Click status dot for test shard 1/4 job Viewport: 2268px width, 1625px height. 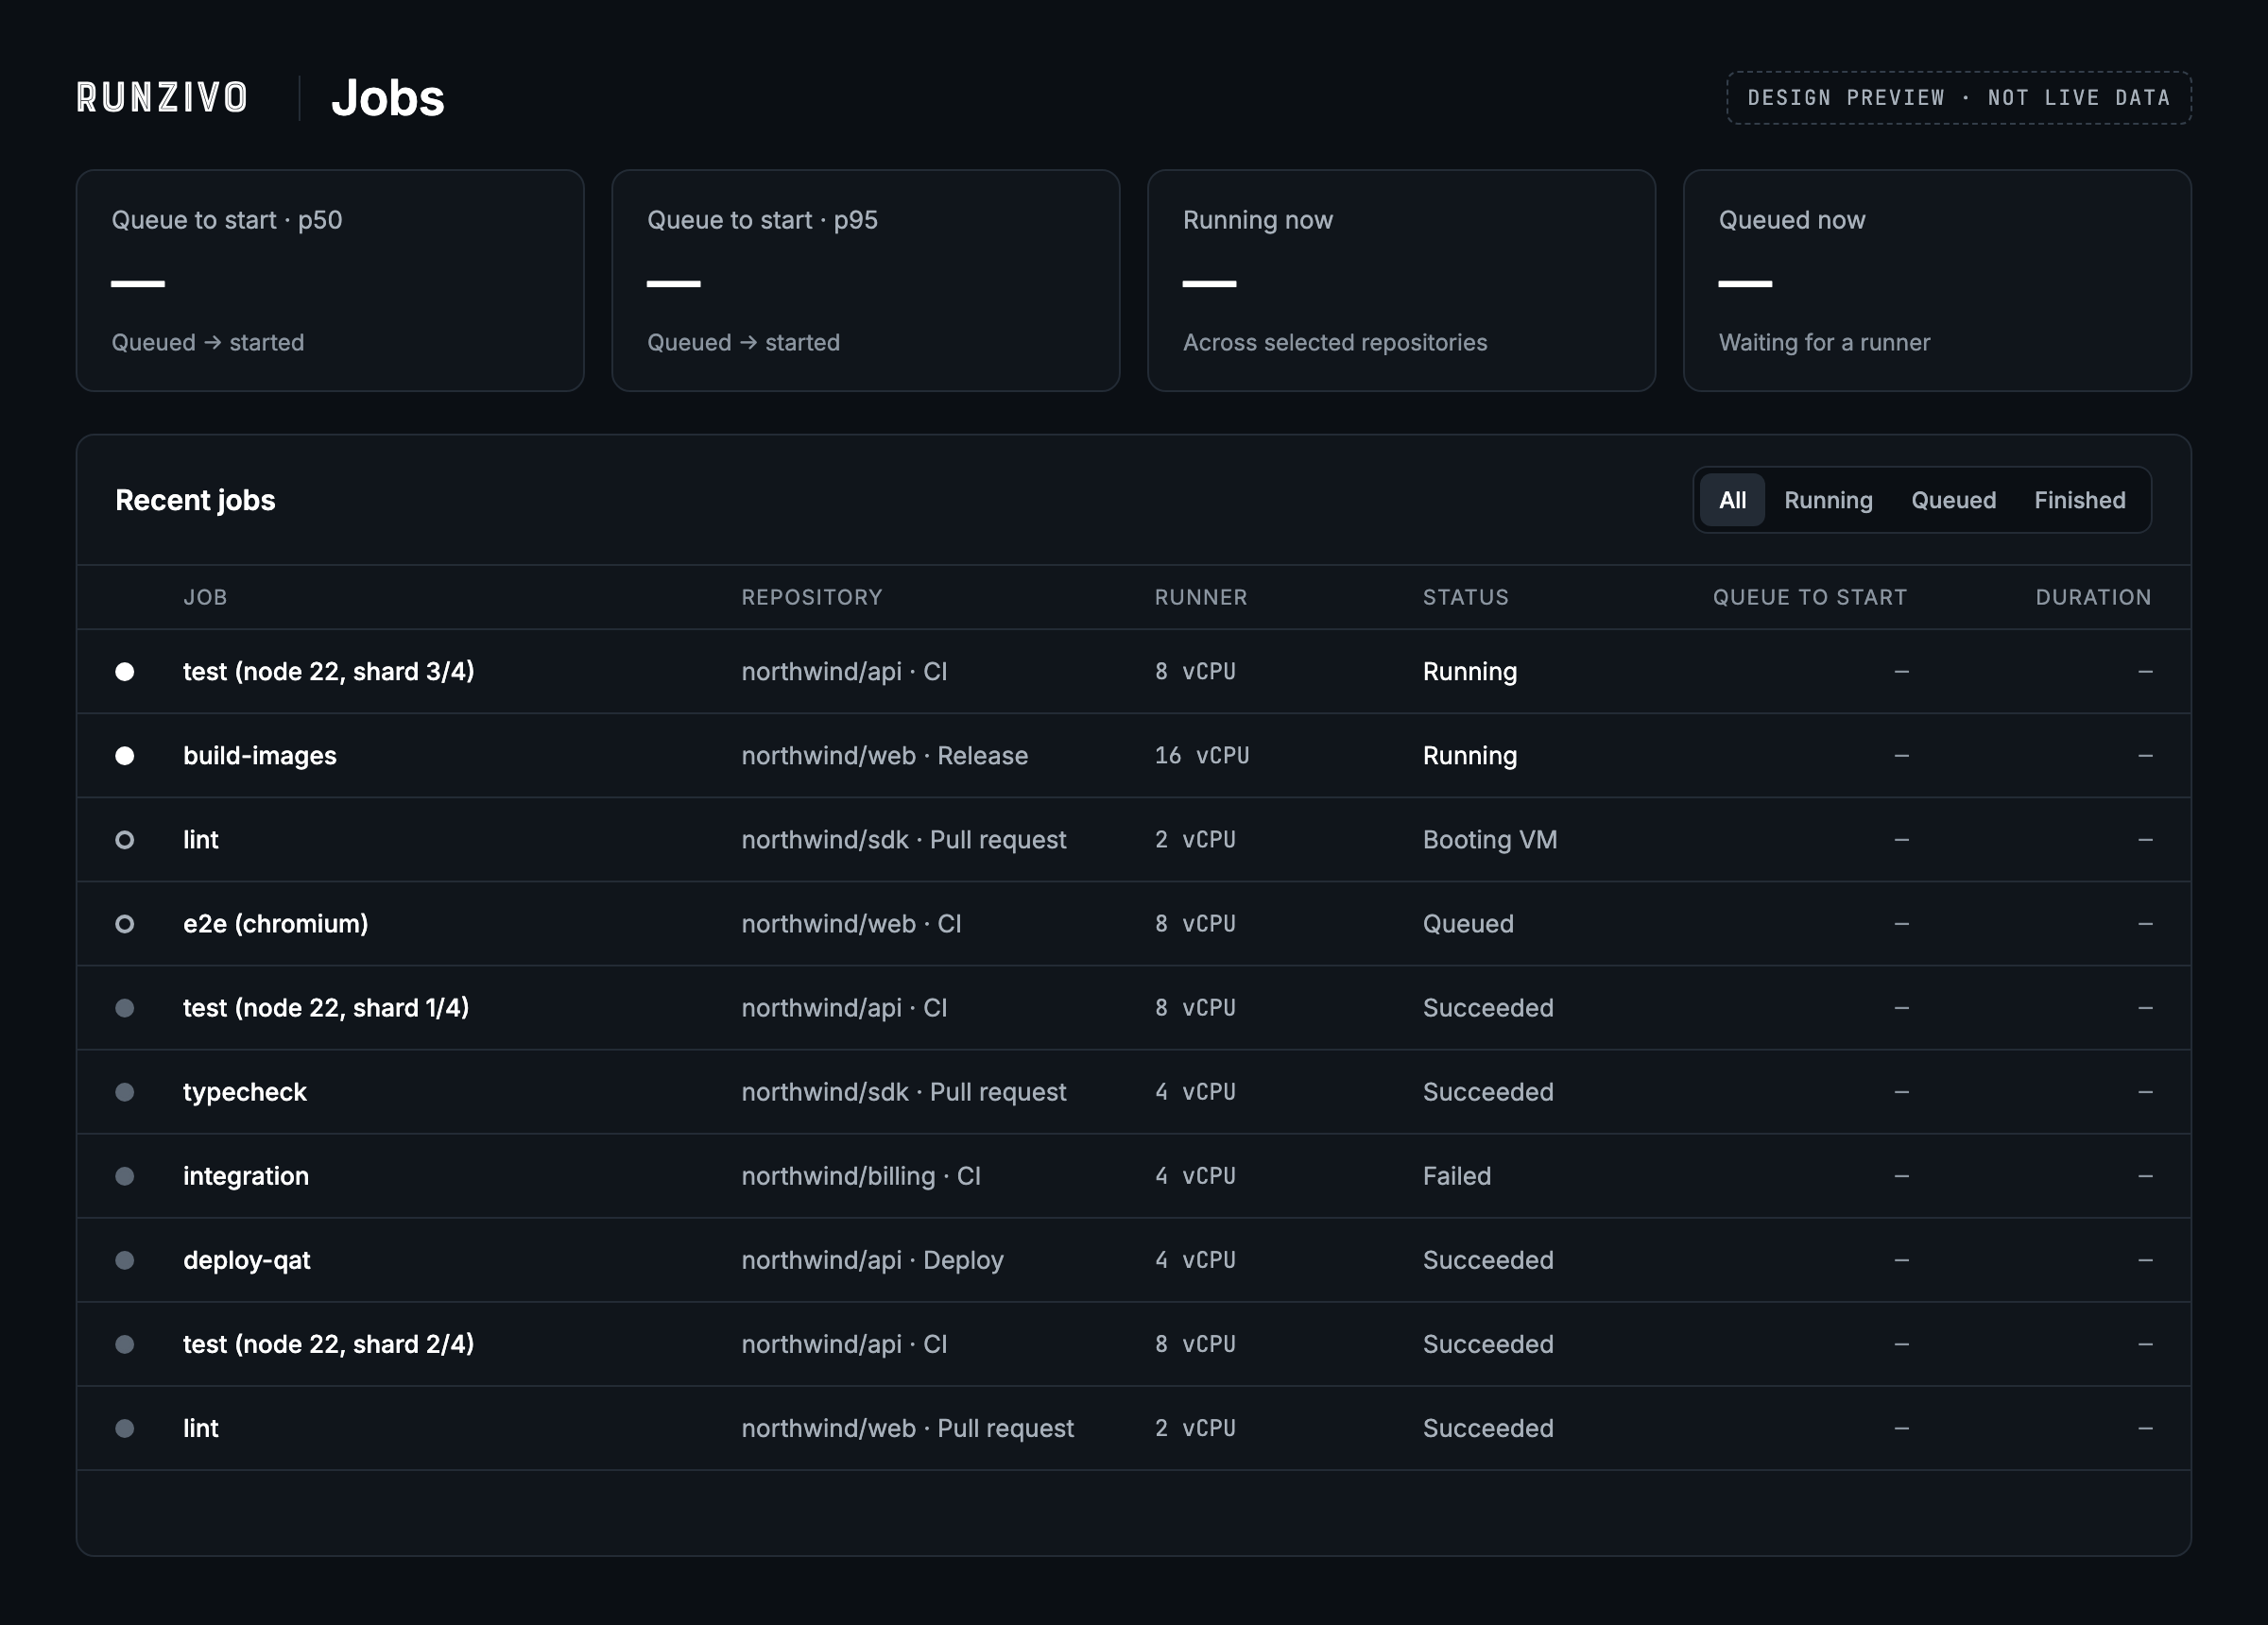[125, 1007]
